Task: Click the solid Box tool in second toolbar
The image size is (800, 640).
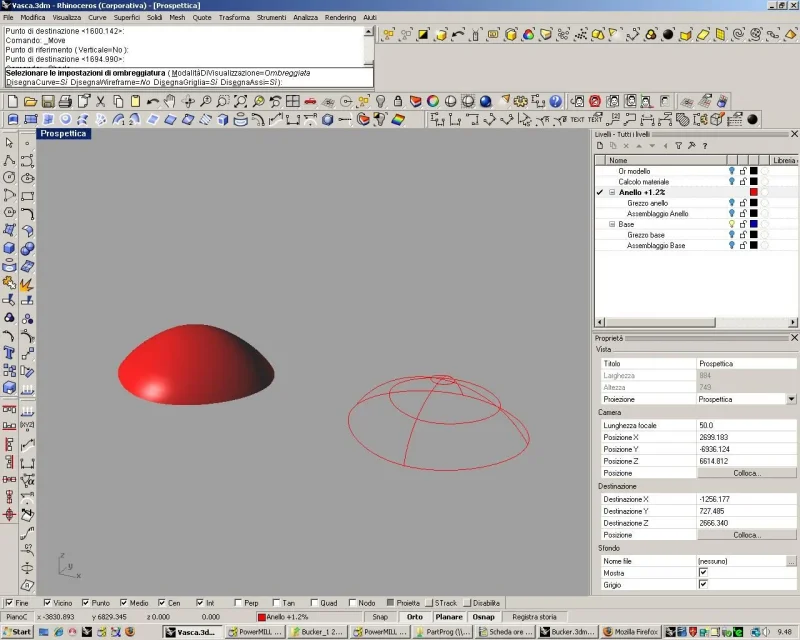Action: pos(223,119)
